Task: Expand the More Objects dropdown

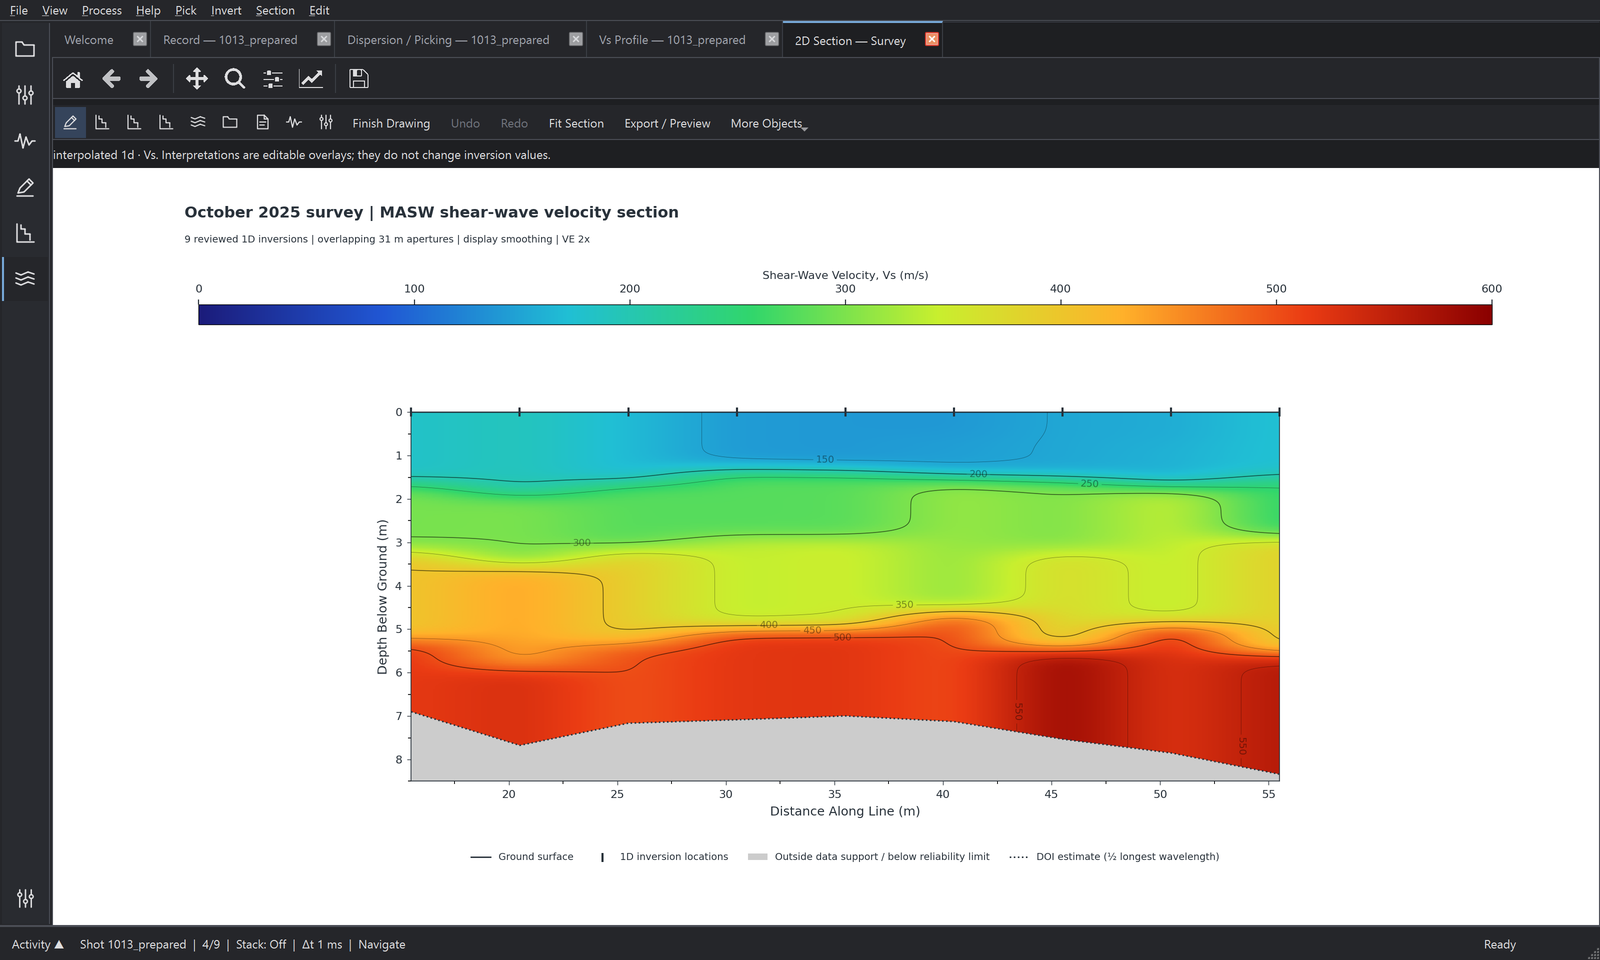Action: click(x=769, y=123)
